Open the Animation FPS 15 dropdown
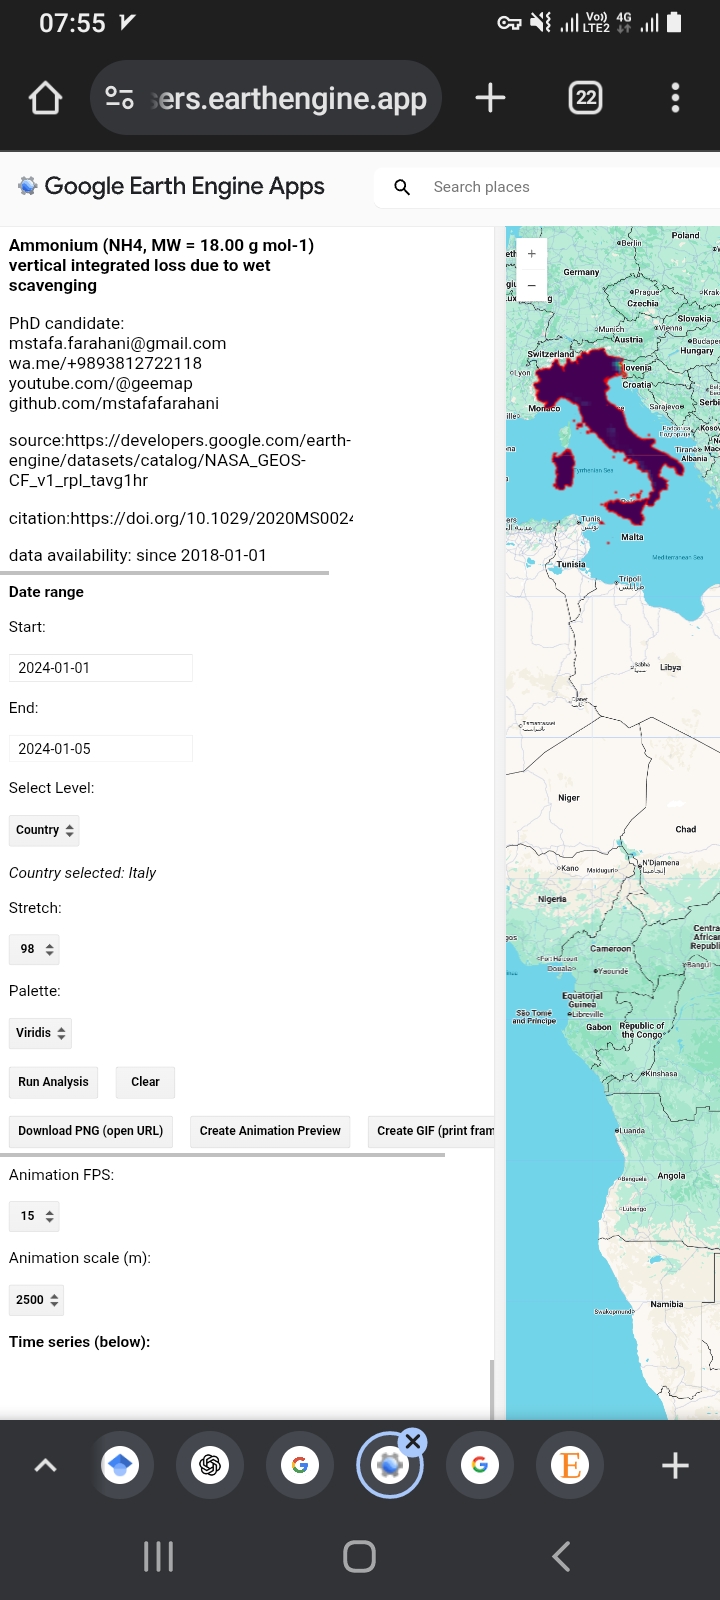Image resolution: width=720 pixels, height=1600 pixels. [34, 1216]
